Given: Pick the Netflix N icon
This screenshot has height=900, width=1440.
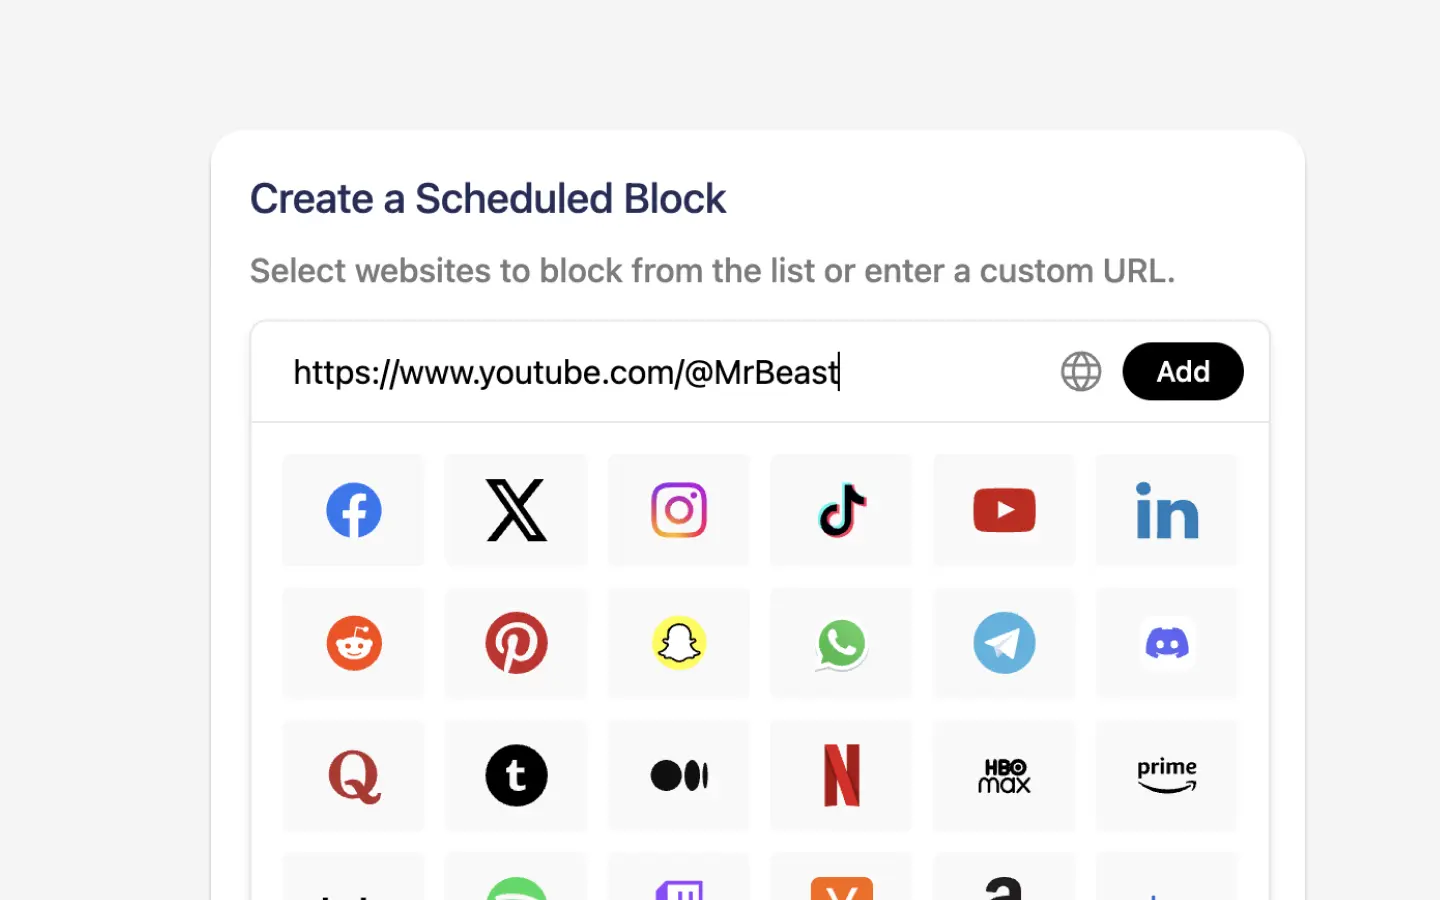Looking at the screenshot, I should point(841,776).
